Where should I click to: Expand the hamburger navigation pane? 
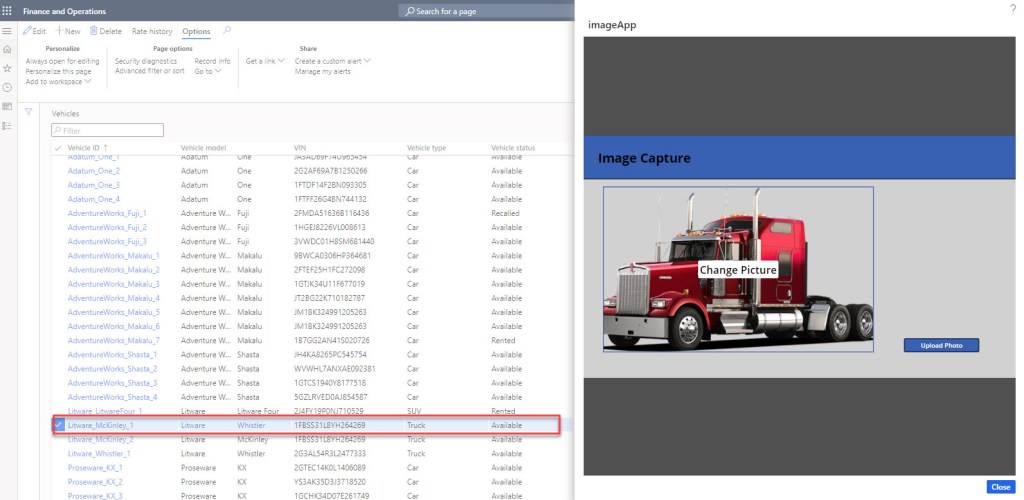[8, 31]
